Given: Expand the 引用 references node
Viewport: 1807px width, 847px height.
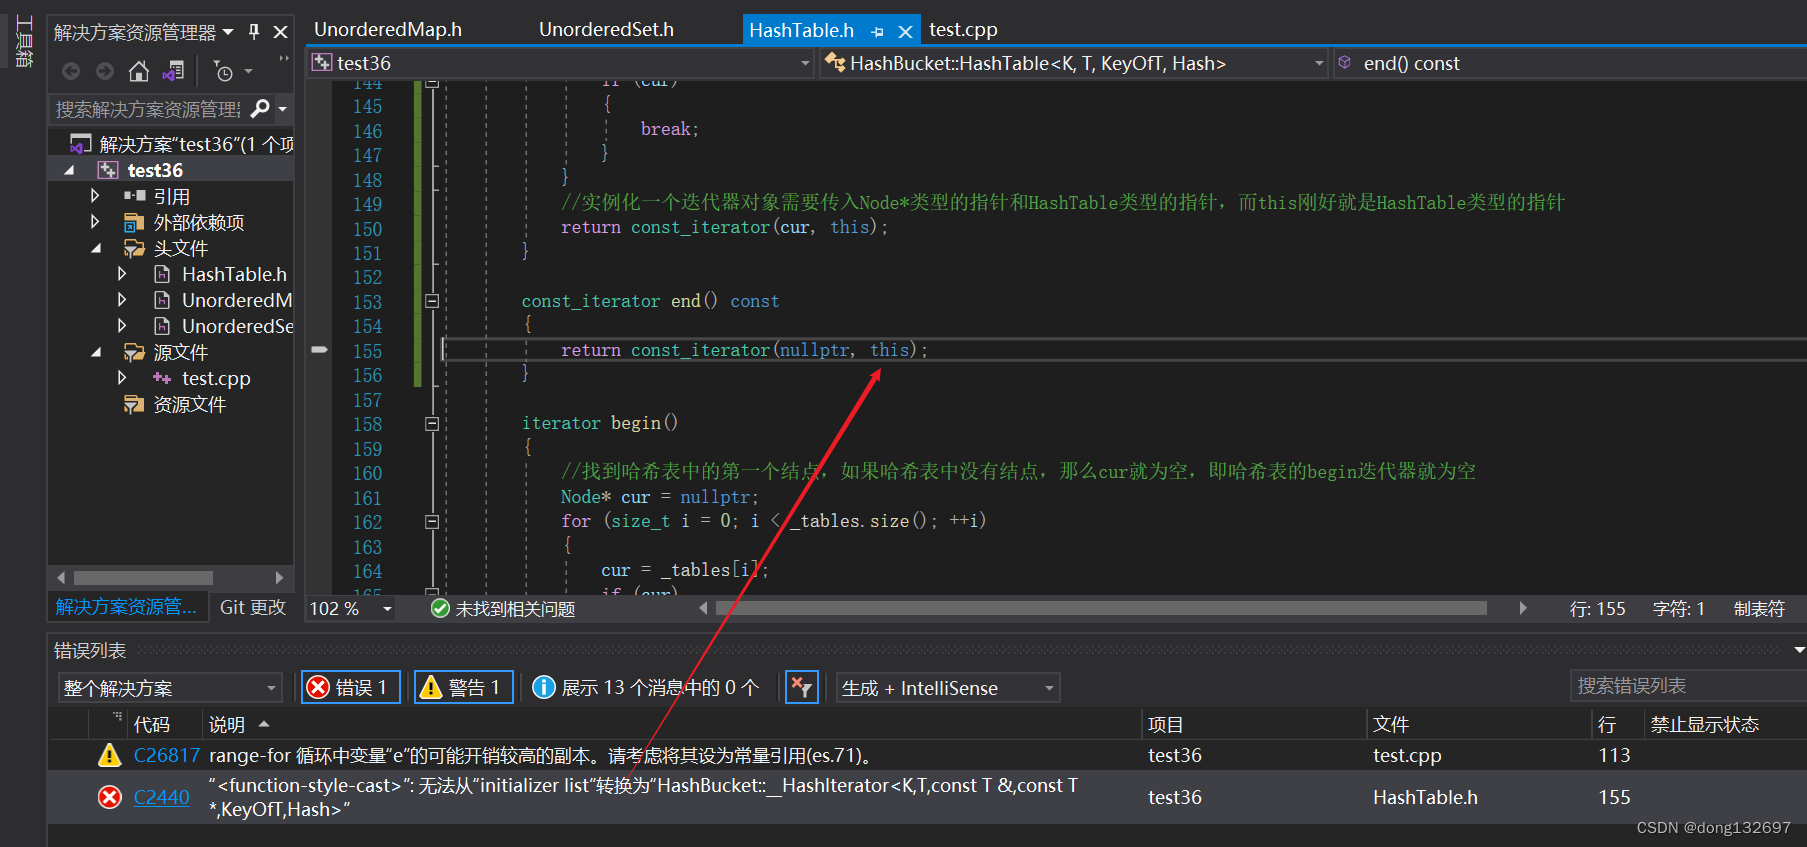Looking at the screenshot, I should pos(94,196).
